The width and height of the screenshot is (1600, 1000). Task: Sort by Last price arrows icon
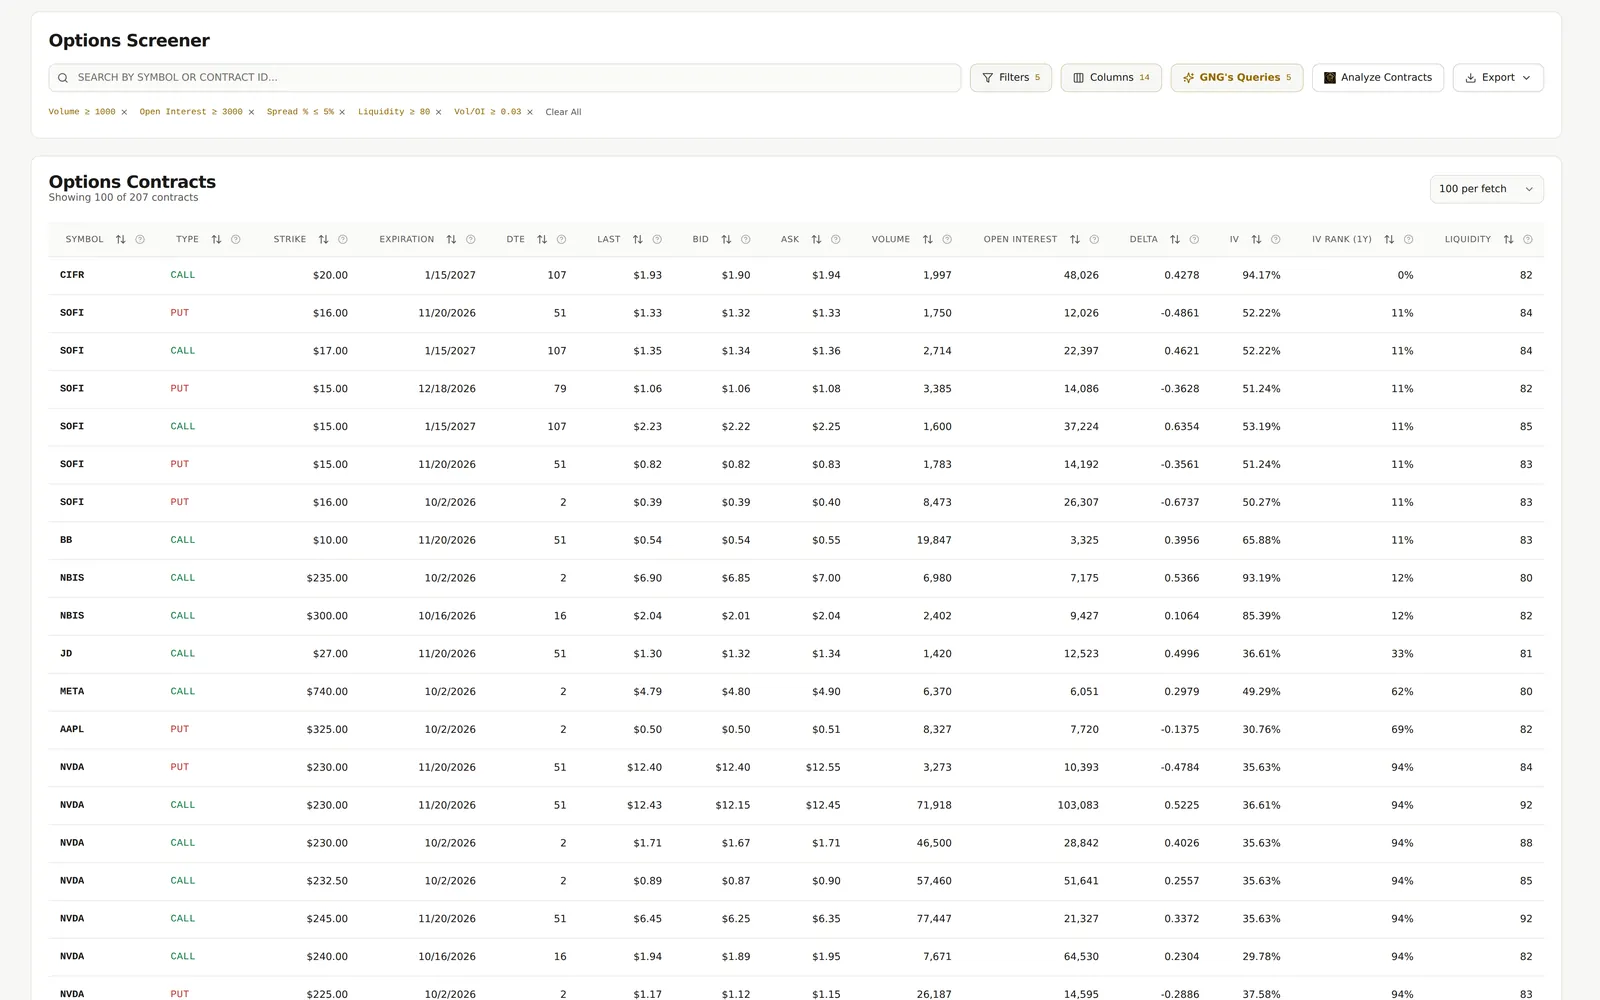pyautogui.click(x=638, y=240)
